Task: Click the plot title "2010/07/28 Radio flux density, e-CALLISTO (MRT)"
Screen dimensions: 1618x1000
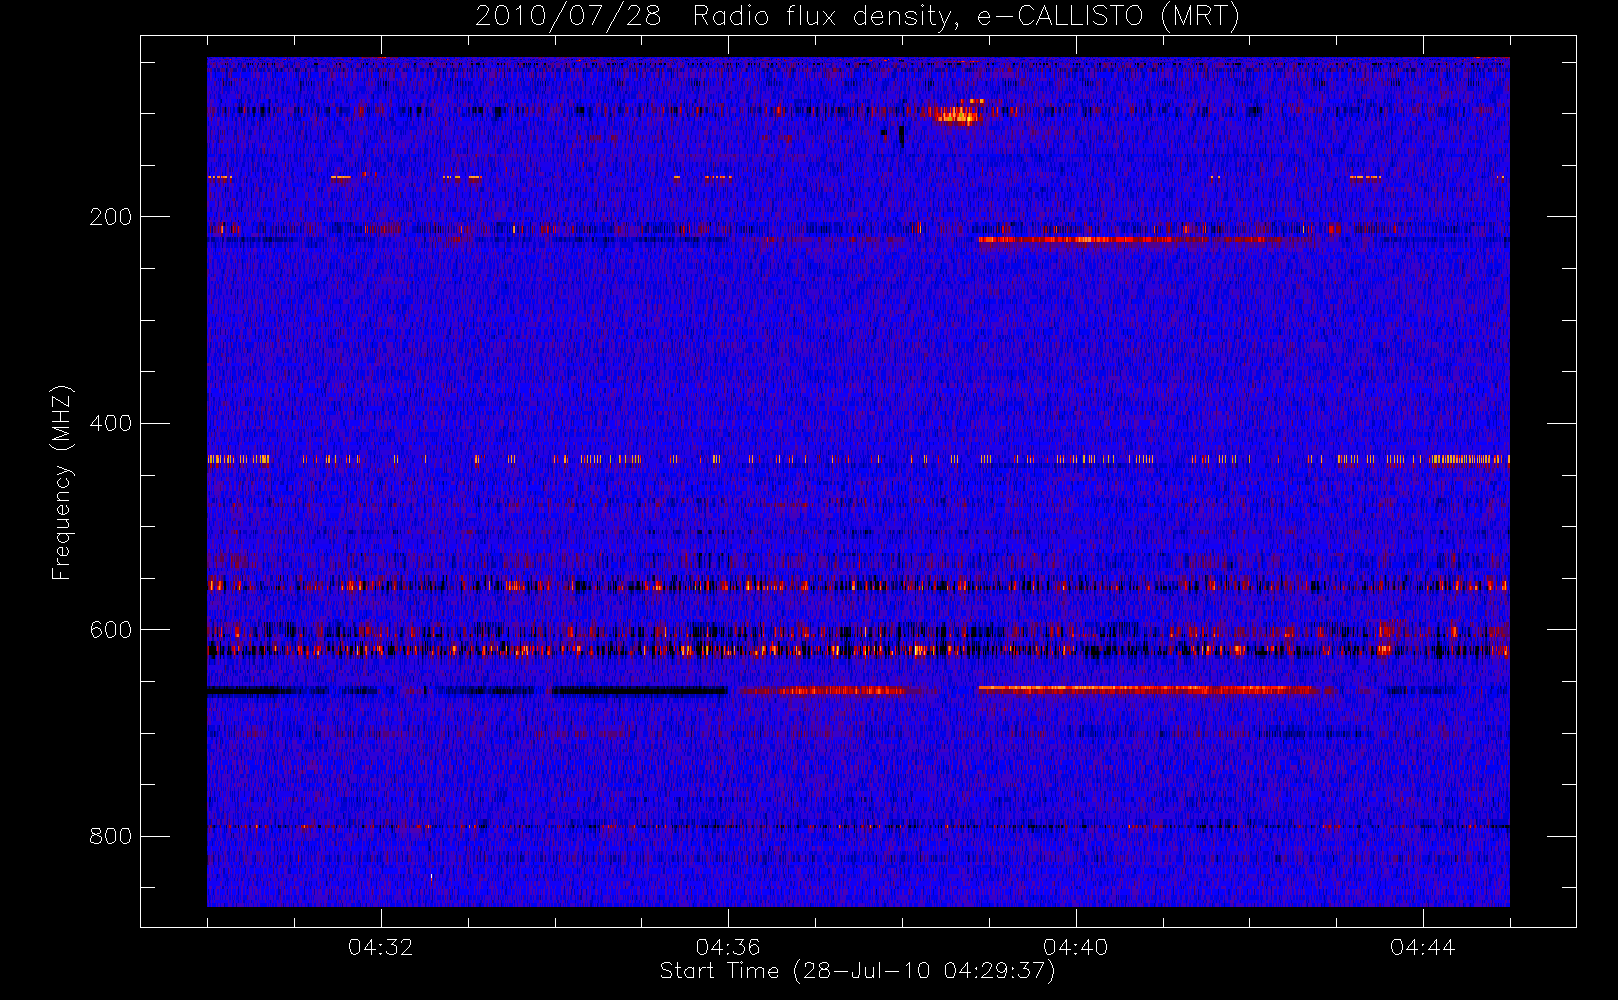Action: (857, 17)
